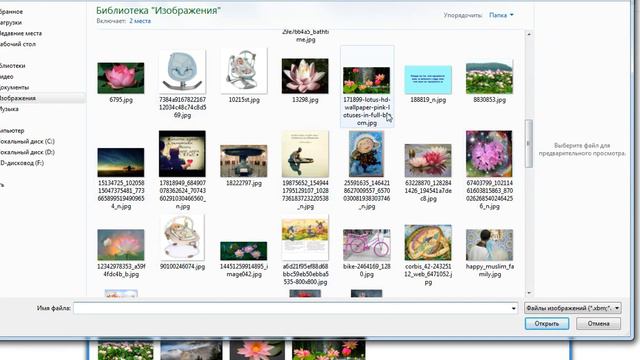Viewport: 640px width, 360px height.
Task: Expand the file name history dropdown arrow
Action: [x=513, y=308]
